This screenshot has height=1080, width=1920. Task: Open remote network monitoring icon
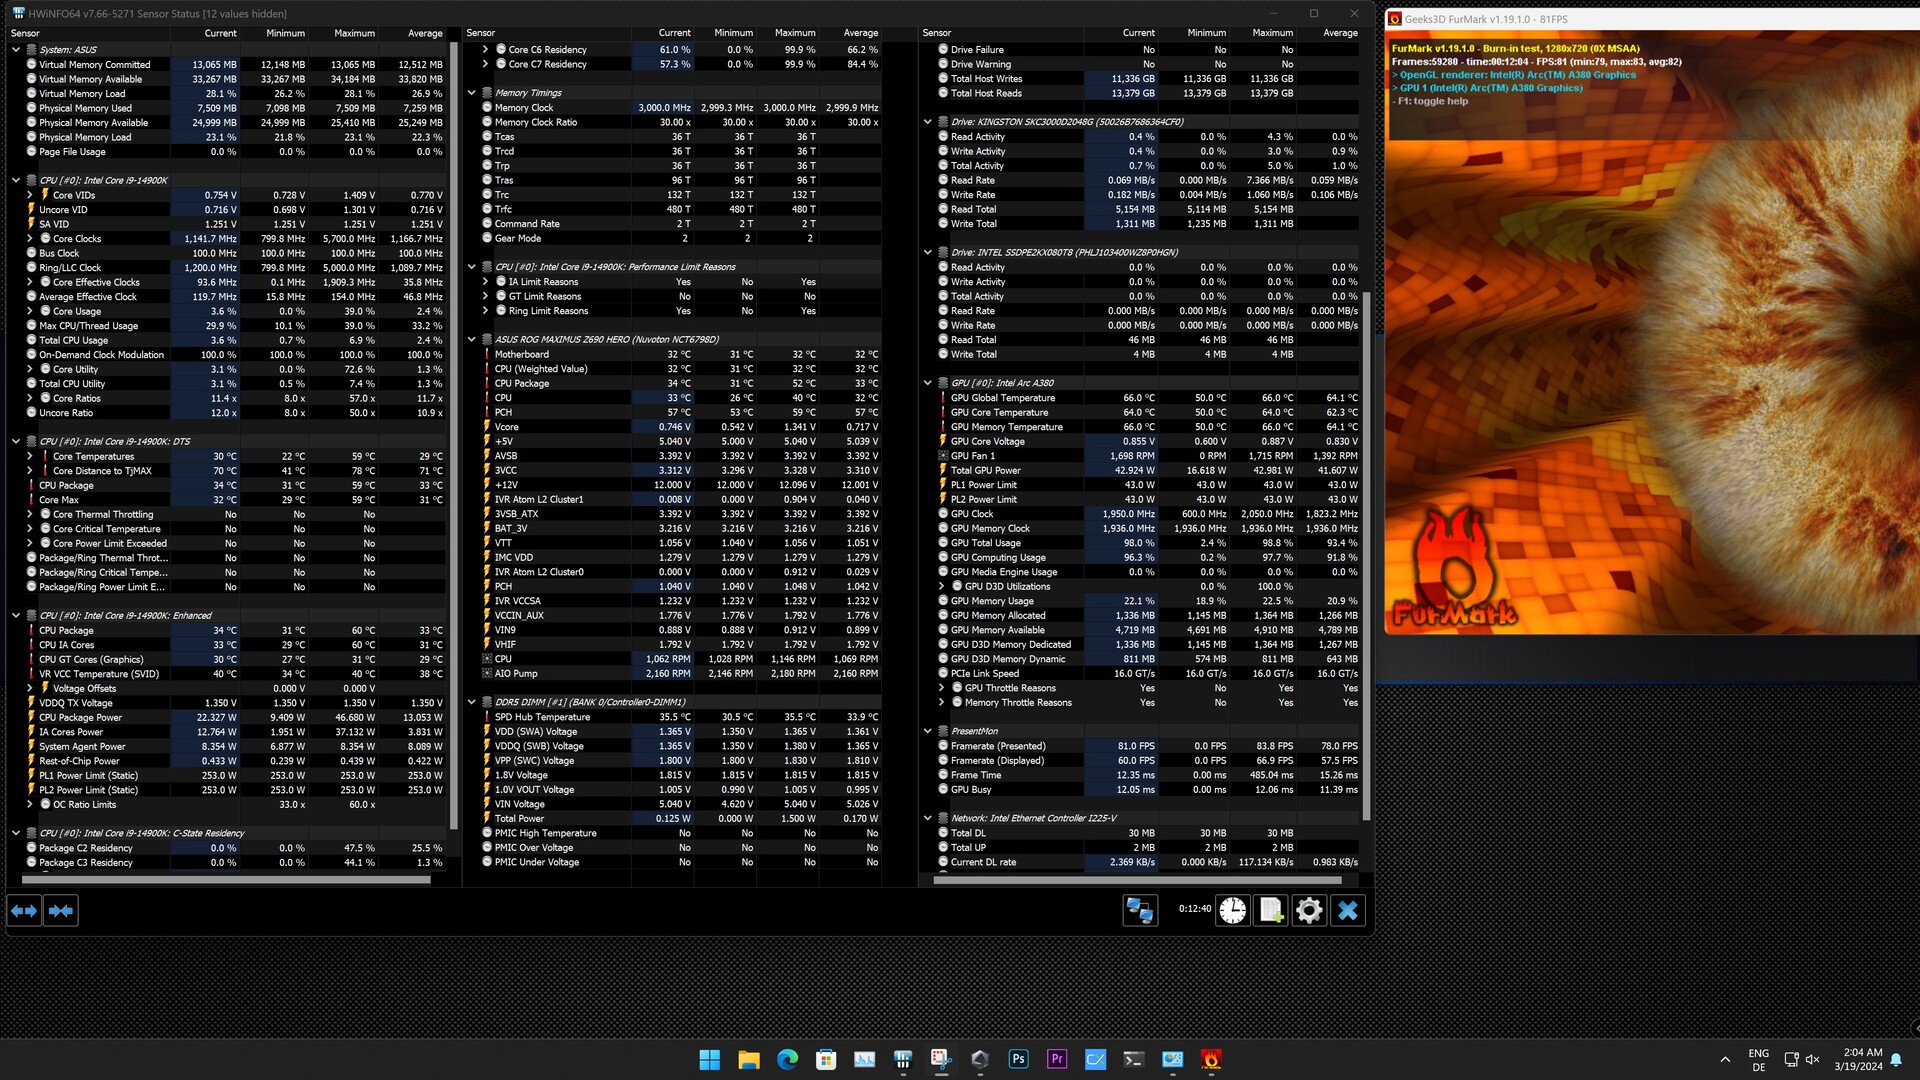point(1140,910)
